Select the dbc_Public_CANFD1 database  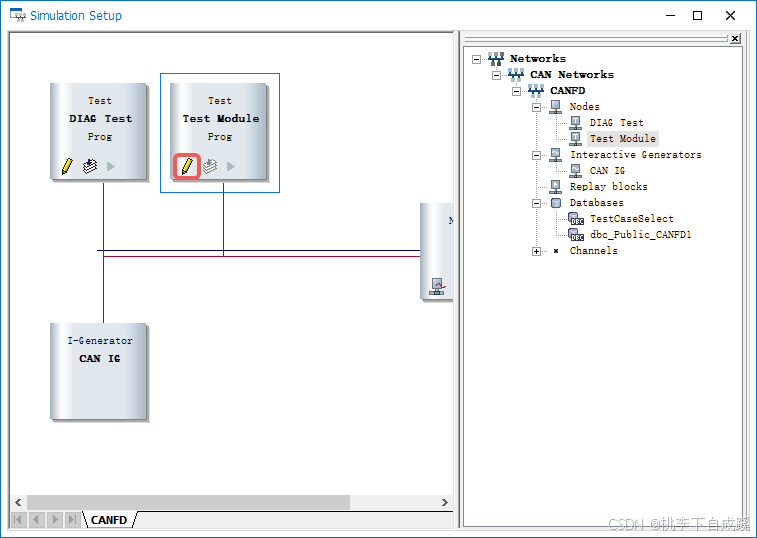point(641,234)
